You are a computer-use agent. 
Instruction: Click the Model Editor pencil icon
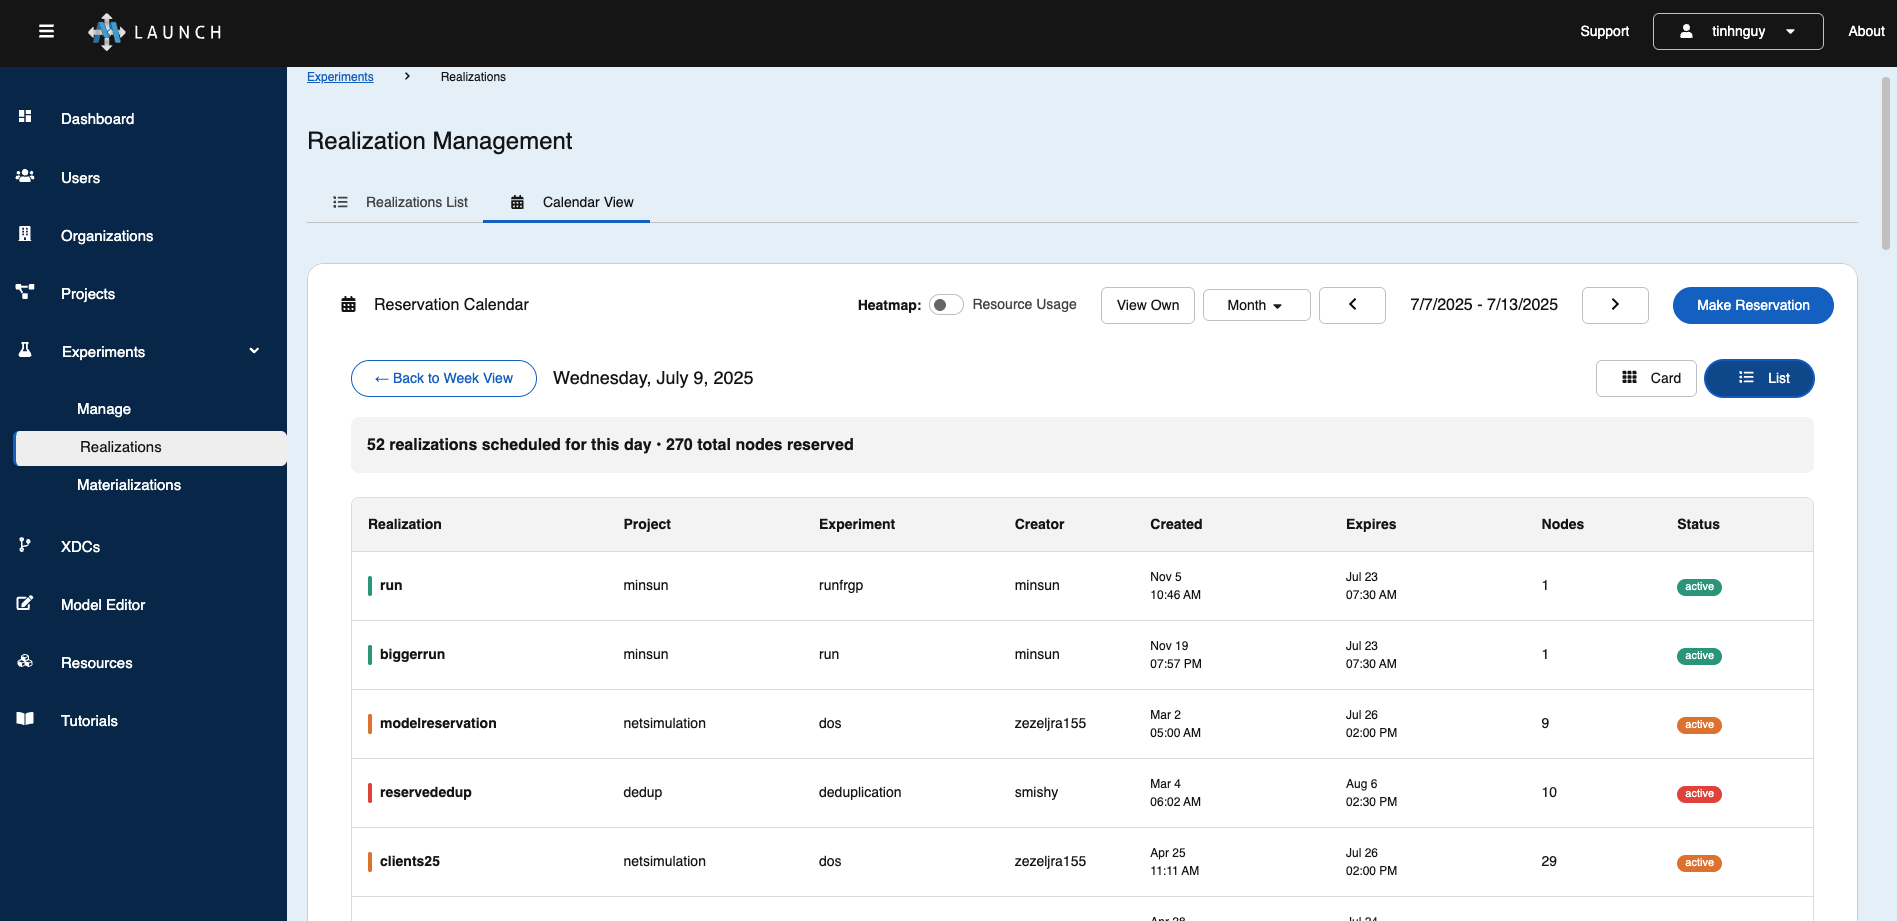25,603
